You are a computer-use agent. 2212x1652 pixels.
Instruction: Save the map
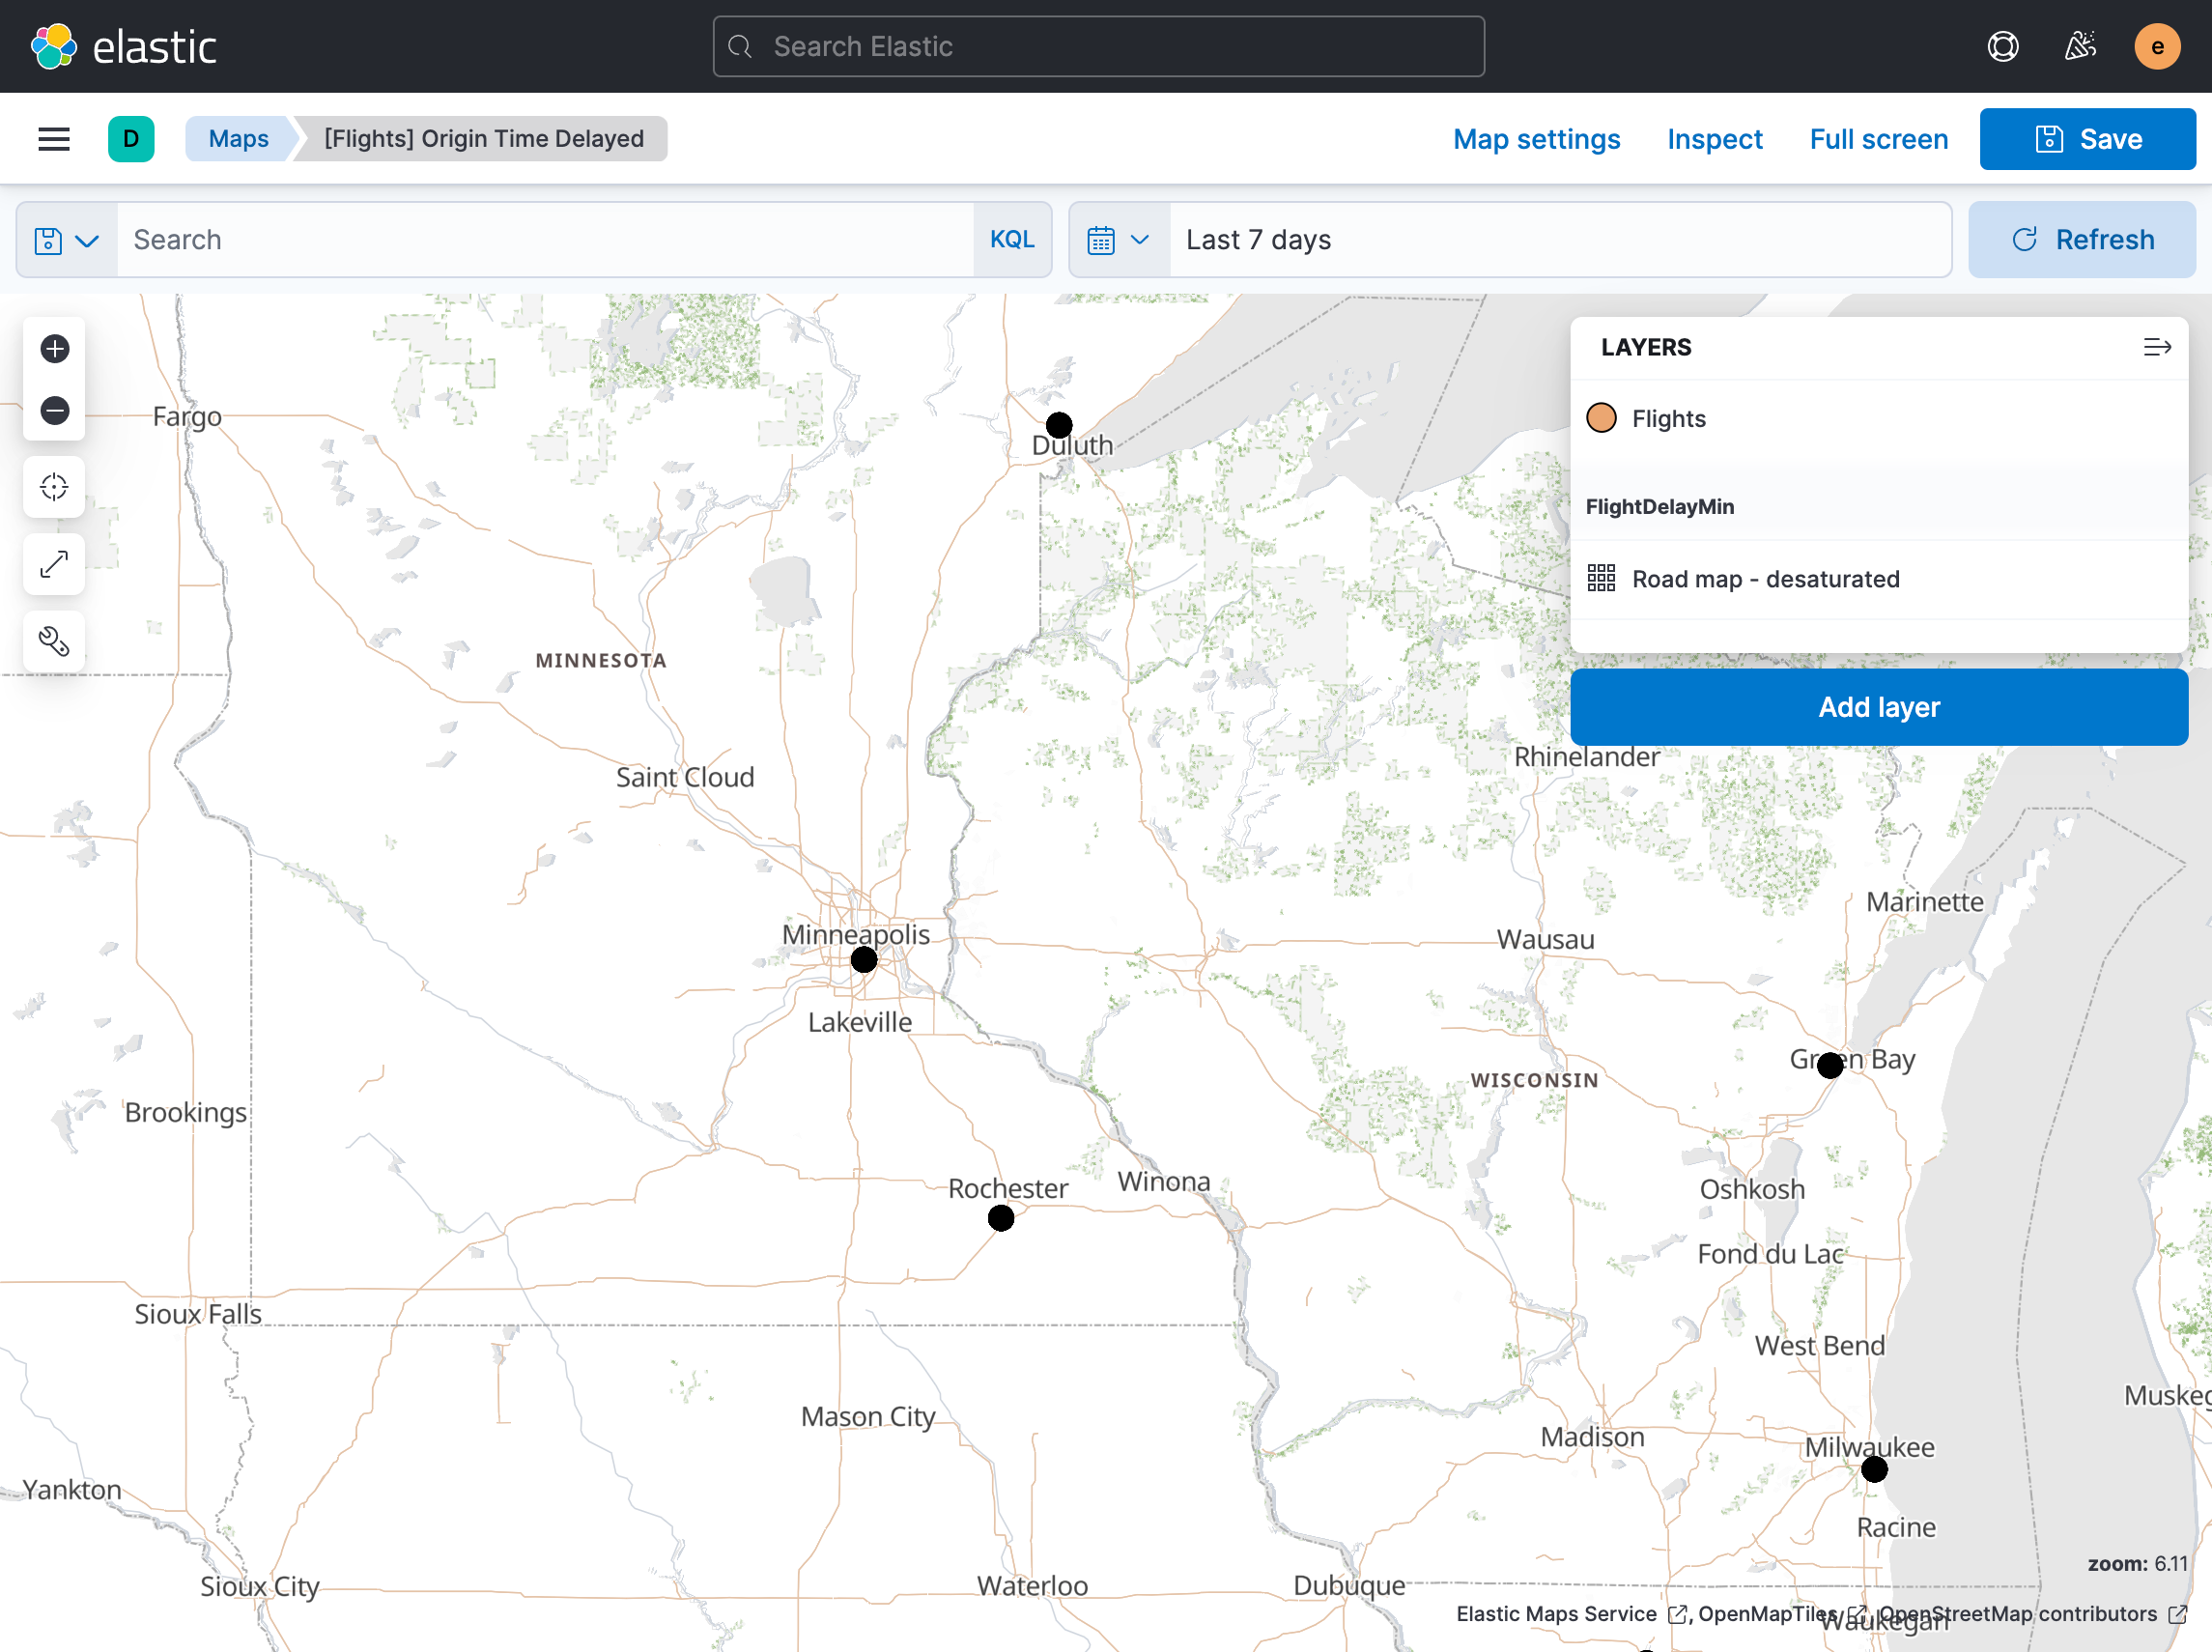point(2087,138)
